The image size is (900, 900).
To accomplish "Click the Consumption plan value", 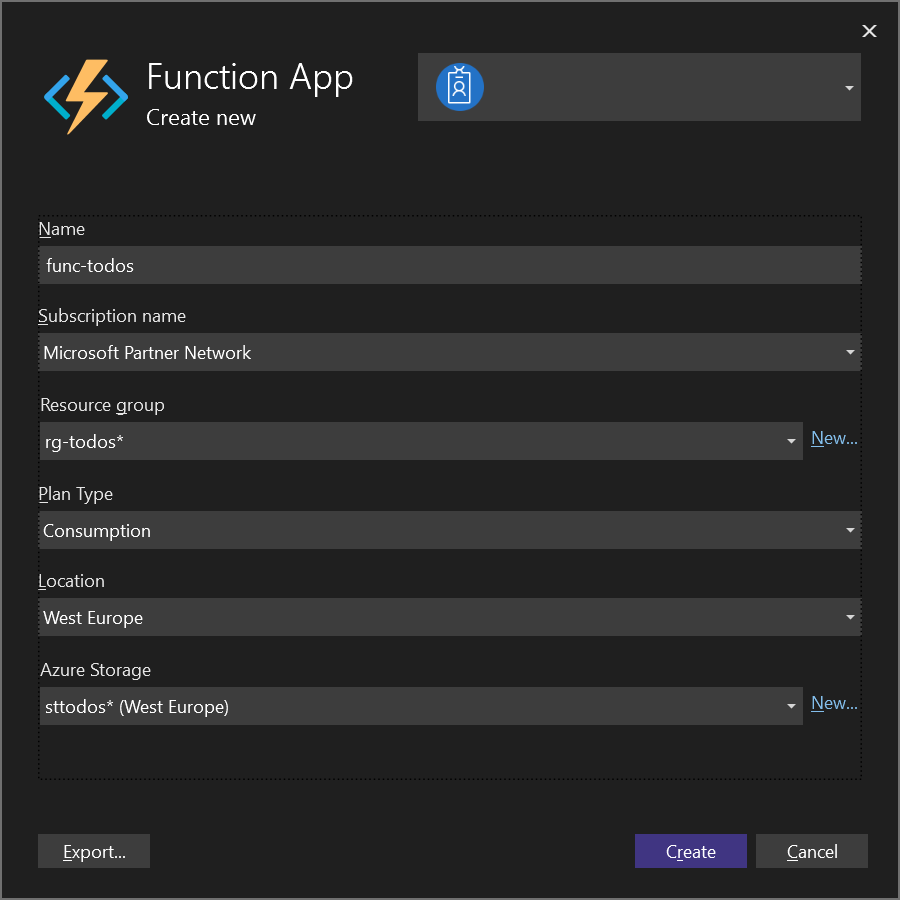I will [x=97, y=530].
